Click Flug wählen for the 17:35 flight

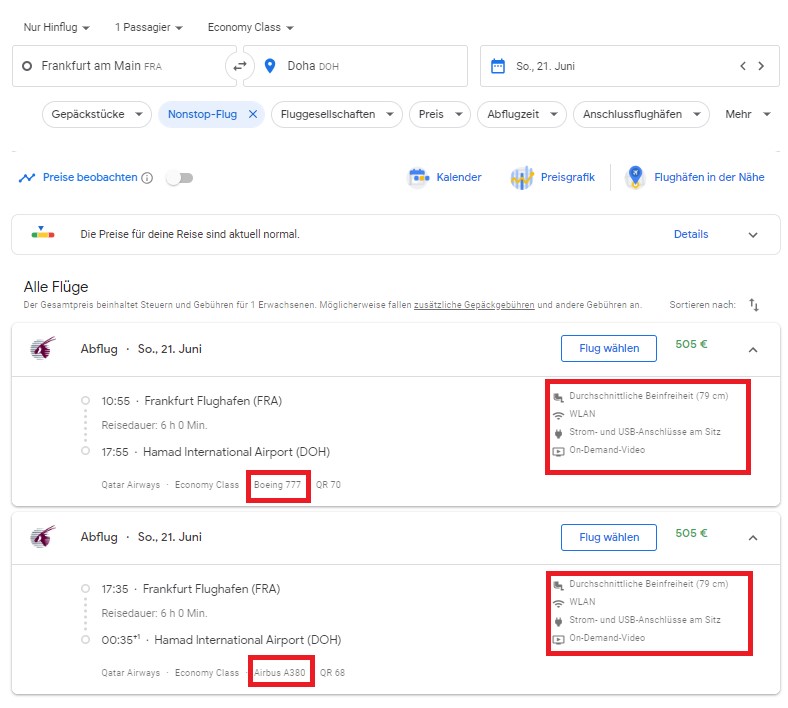(608, 537)
